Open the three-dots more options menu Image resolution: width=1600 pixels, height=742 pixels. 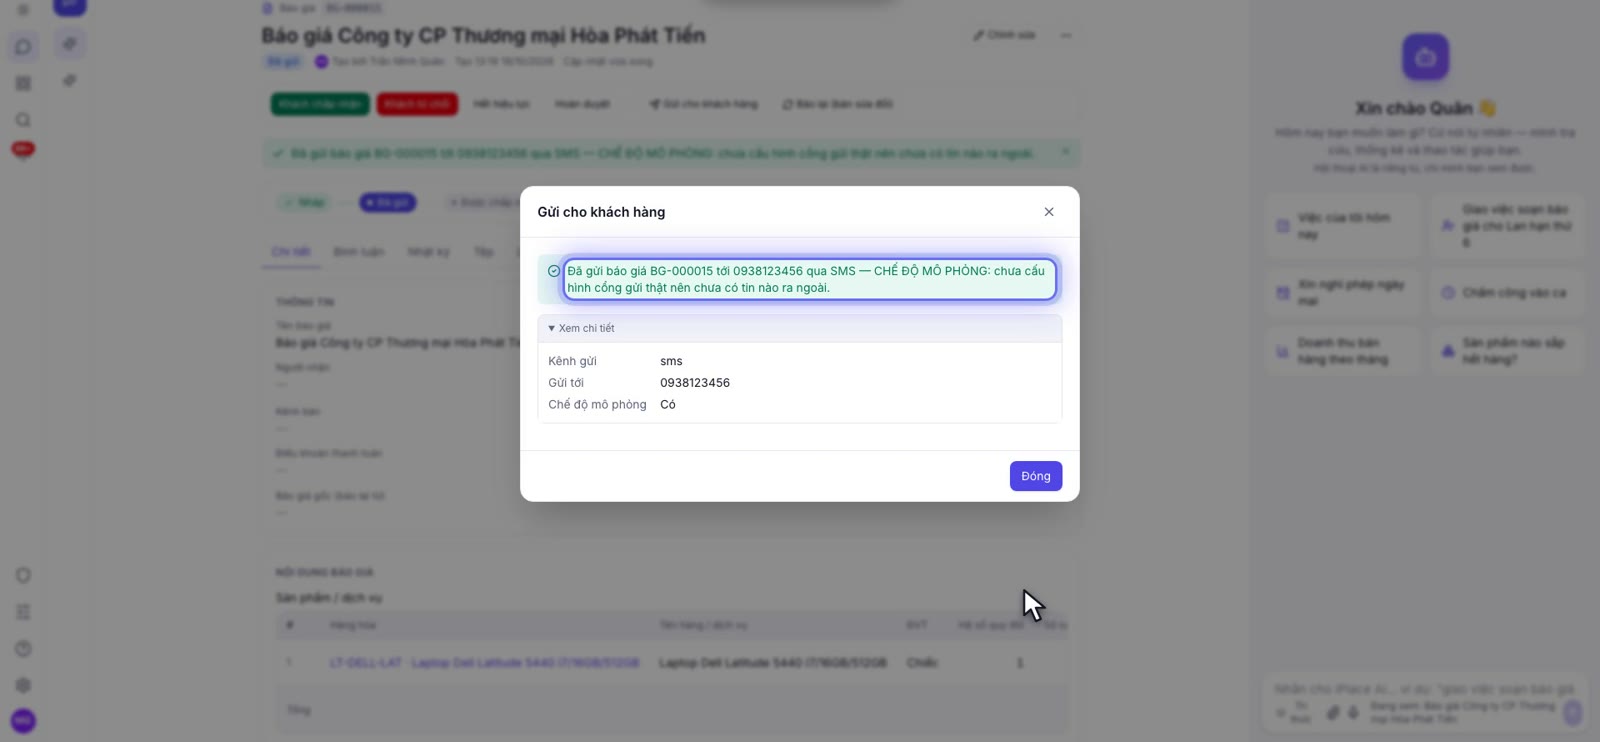click(x=1066, y=35)
